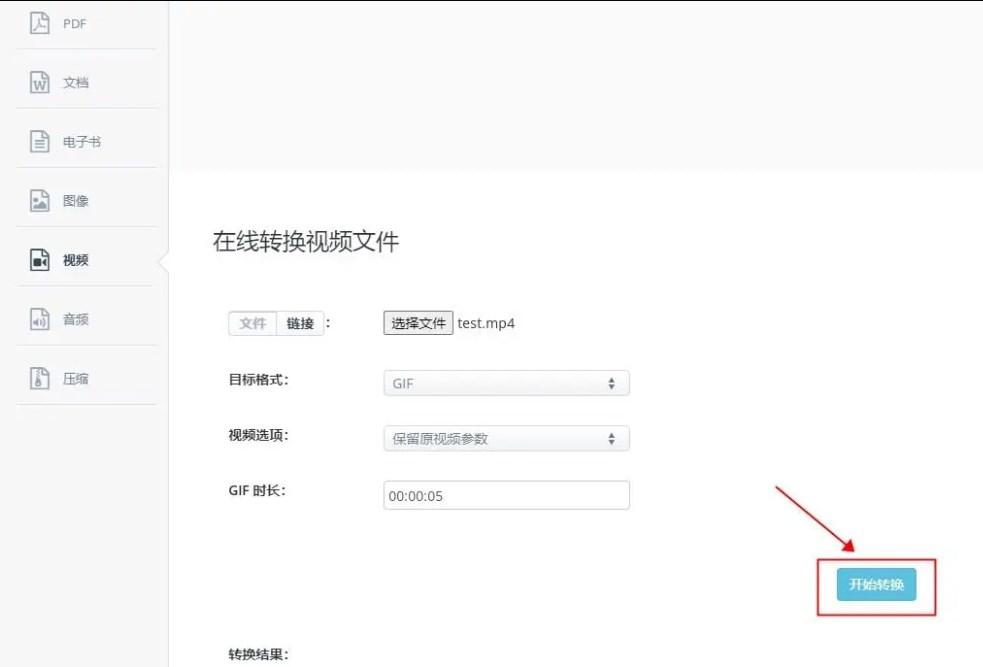Open the 视频选项 video options dropdown
The width and height of the screenshot is (983, 667).
(x=506, y=438)
